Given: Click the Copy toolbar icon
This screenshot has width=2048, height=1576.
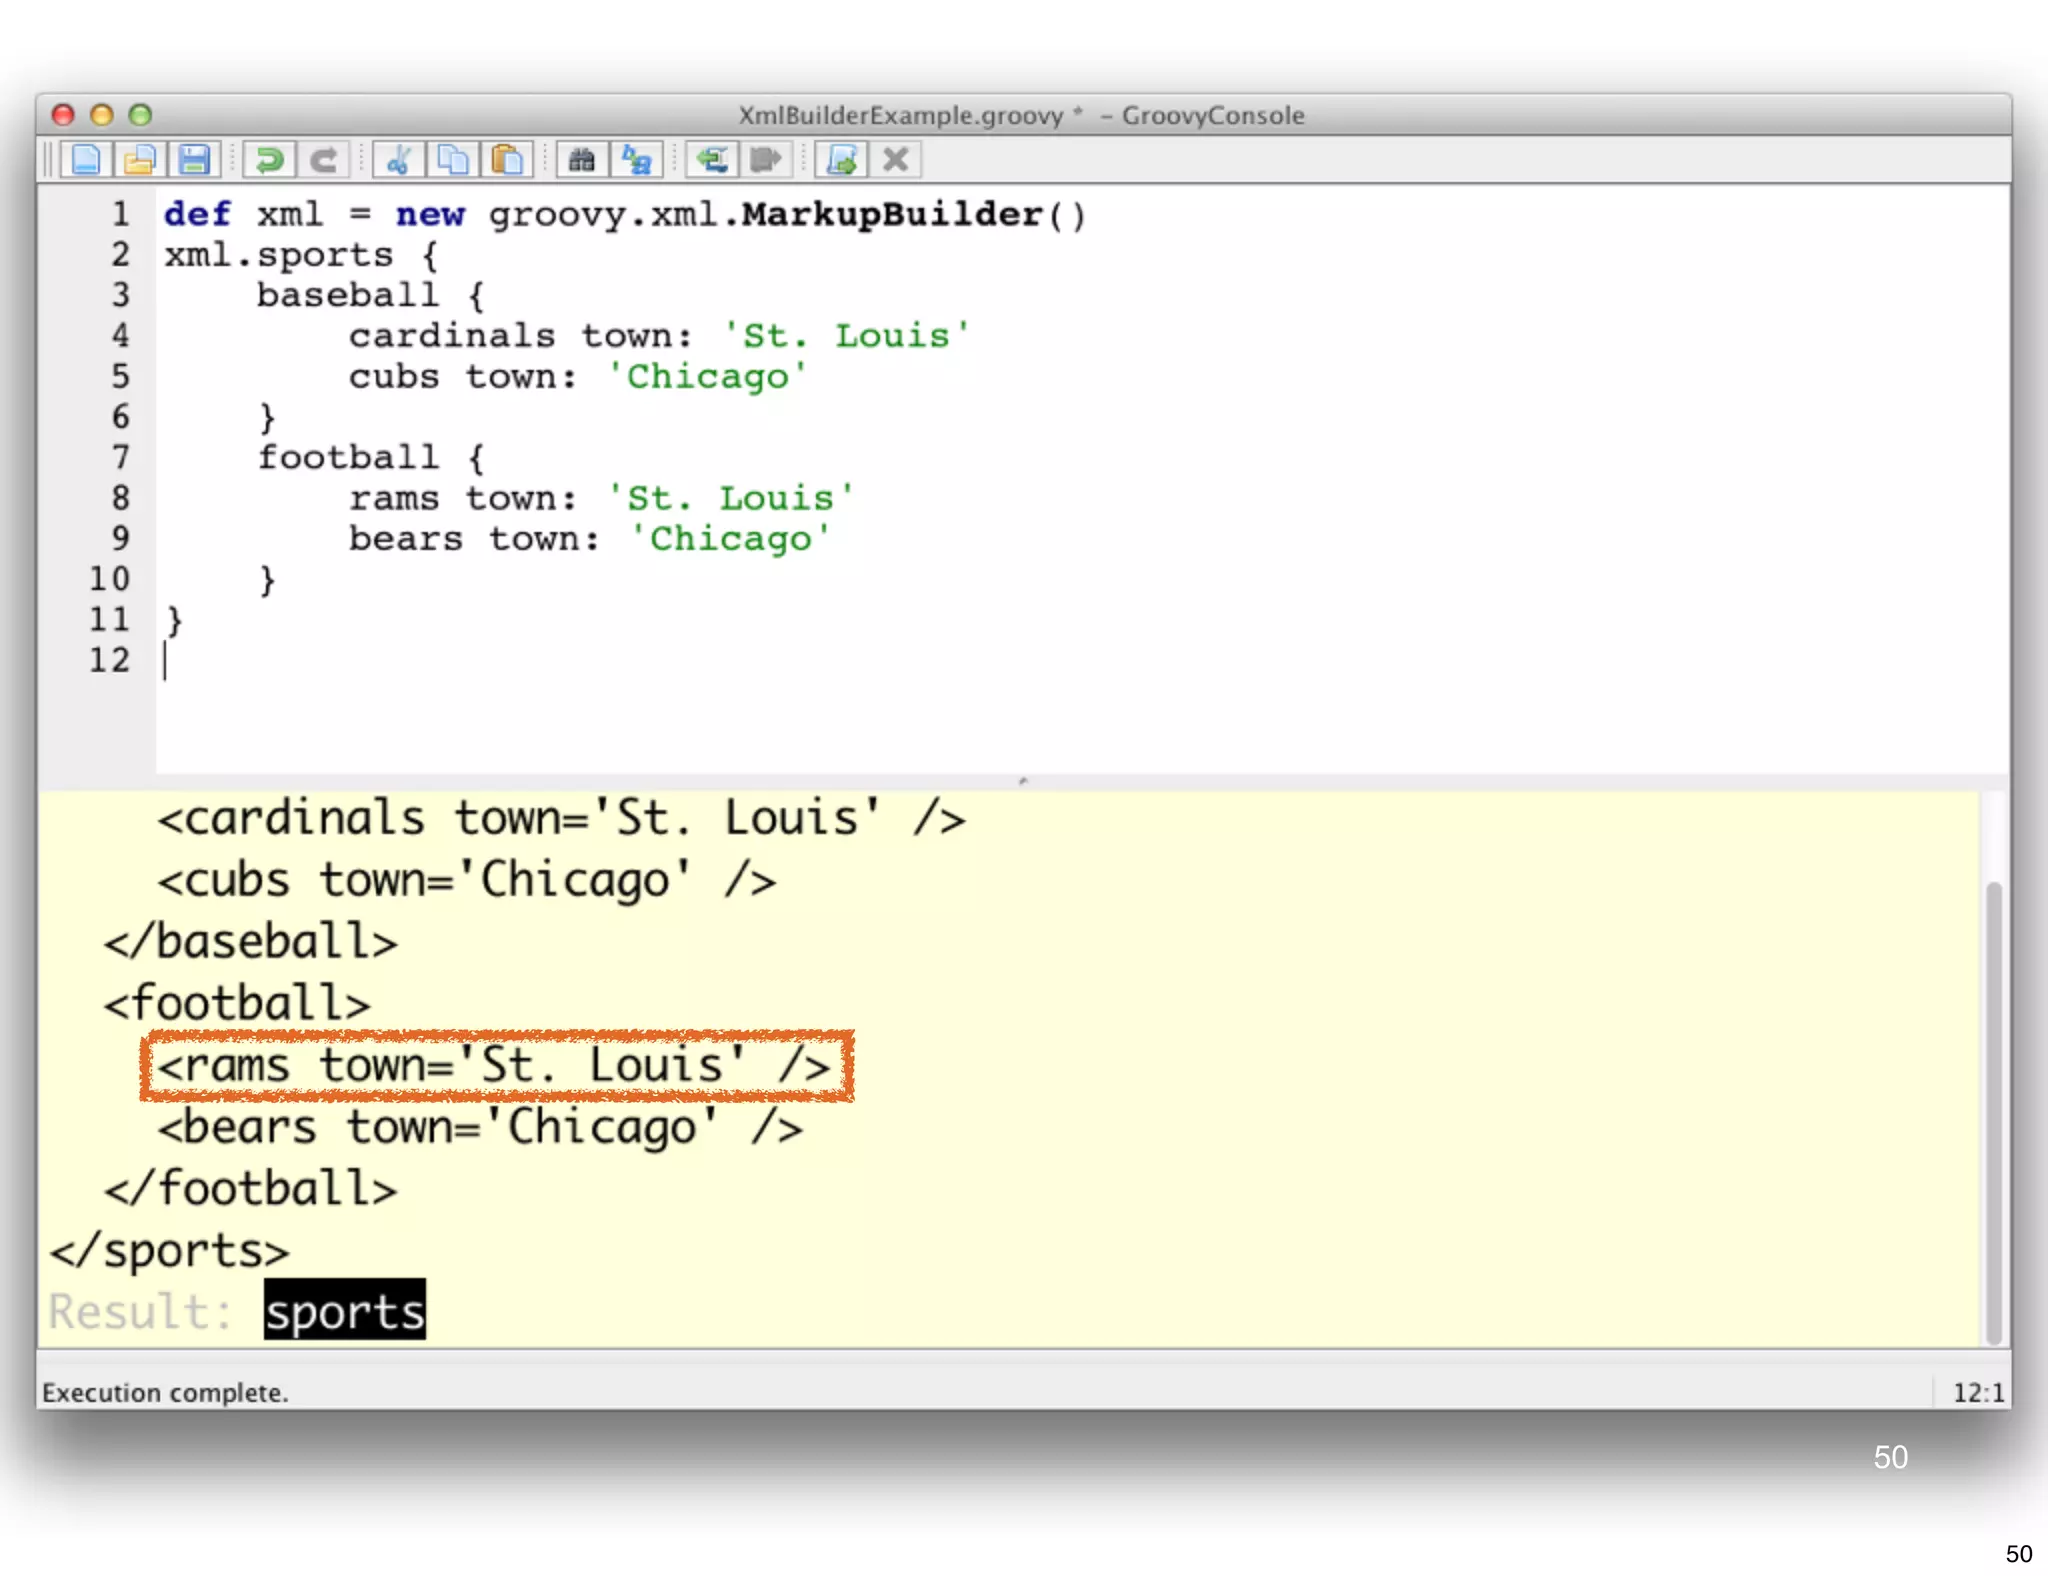Looking at the screenshot, I should pyautogui.click(x=453, y=160).
